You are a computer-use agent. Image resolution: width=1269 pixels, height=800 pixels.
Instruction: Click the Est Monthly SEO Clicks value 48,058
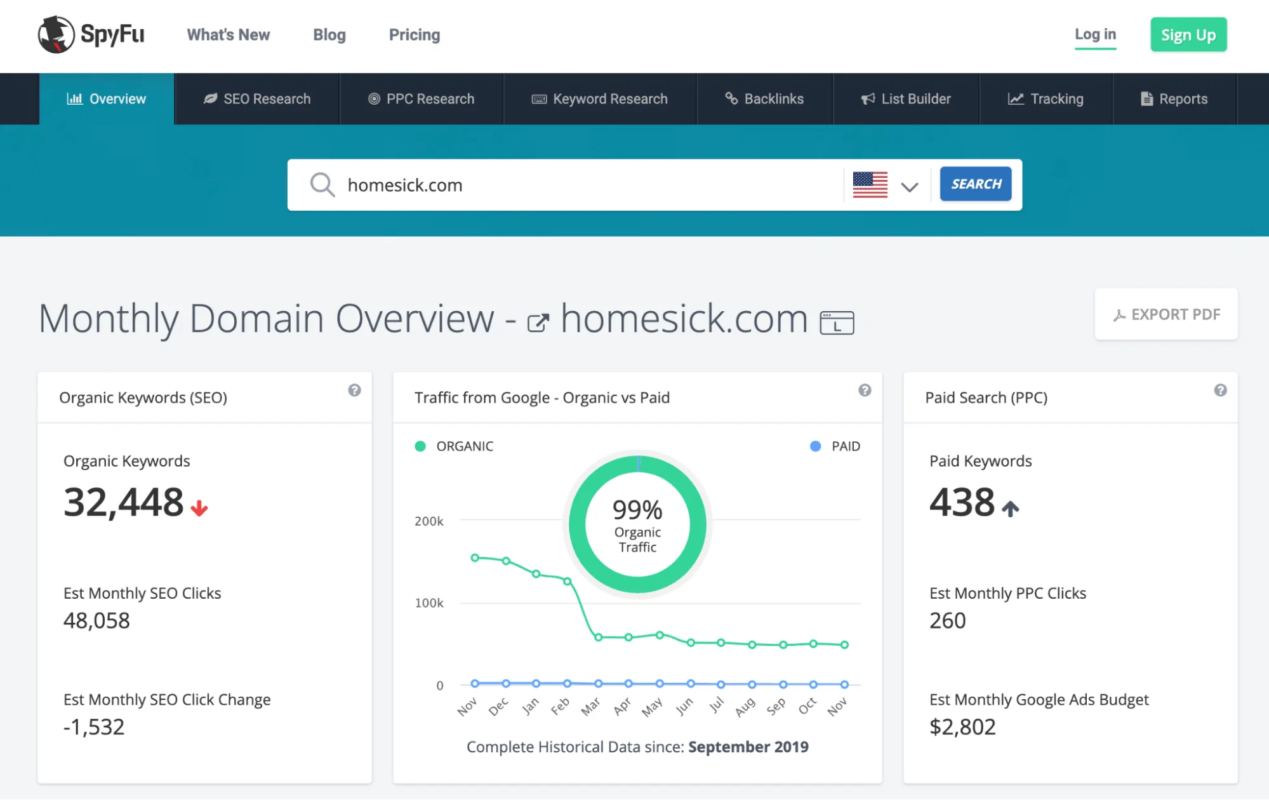[97, 621]
